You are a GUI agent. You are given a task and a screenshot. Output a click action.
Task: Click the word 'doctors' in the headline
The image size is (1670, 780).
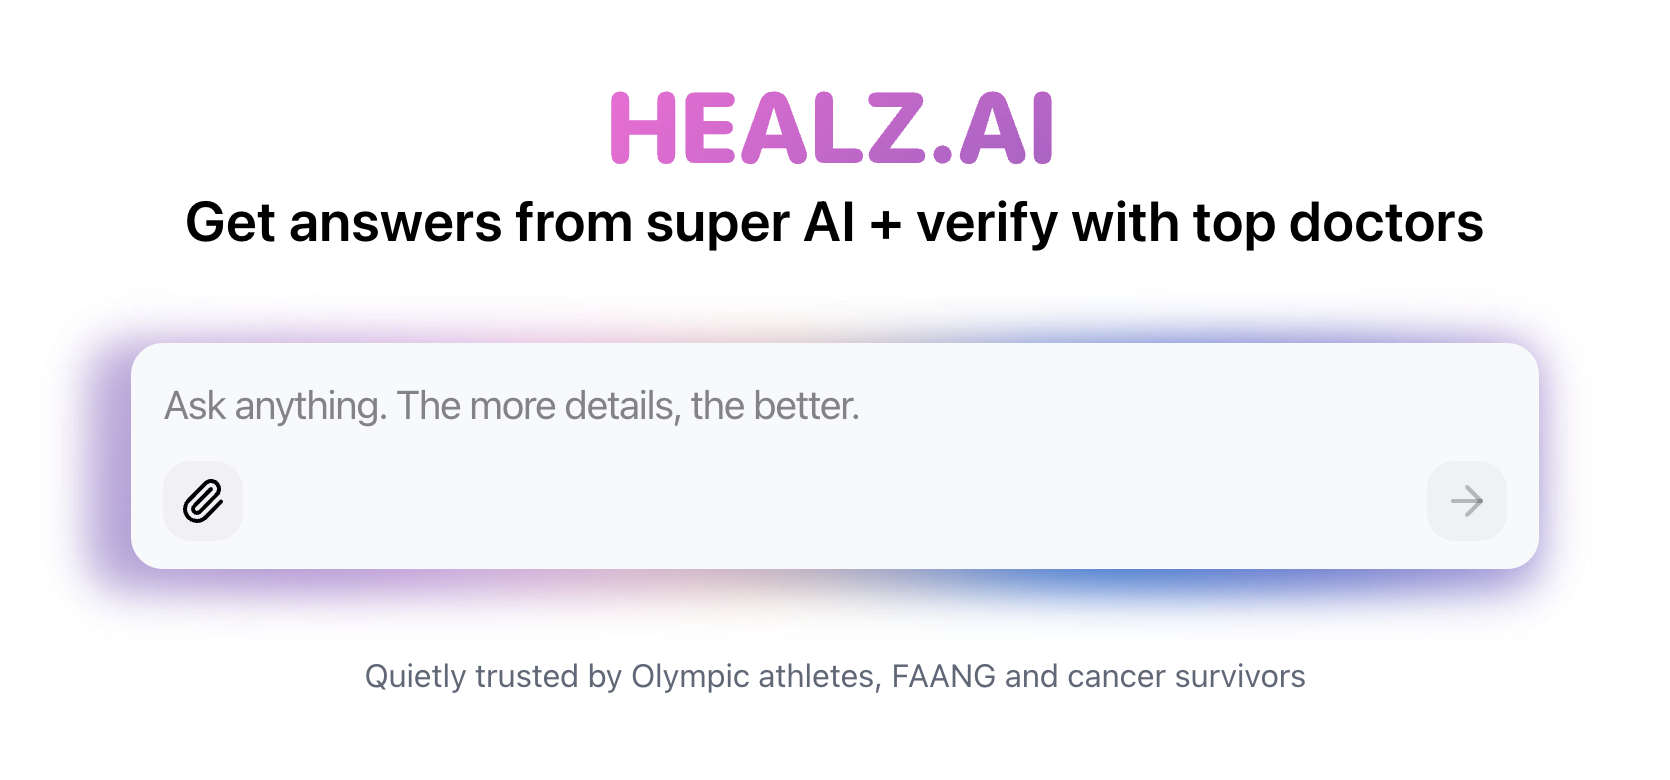tap(1386, 222)
